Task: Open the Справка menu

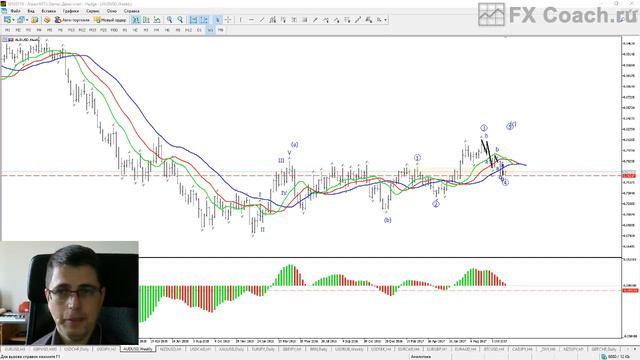Action: pyautogui.click(x=131, y=11)
